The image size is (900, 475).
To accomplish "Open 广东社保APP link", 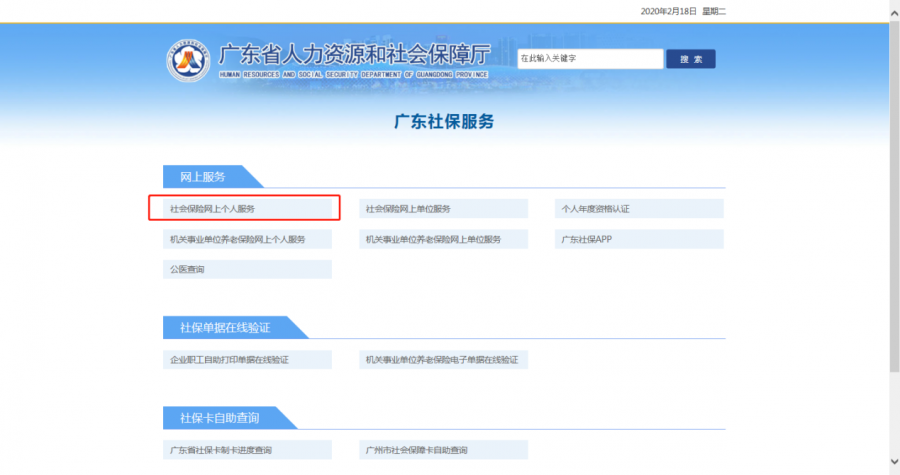I will tap(639, 239).
